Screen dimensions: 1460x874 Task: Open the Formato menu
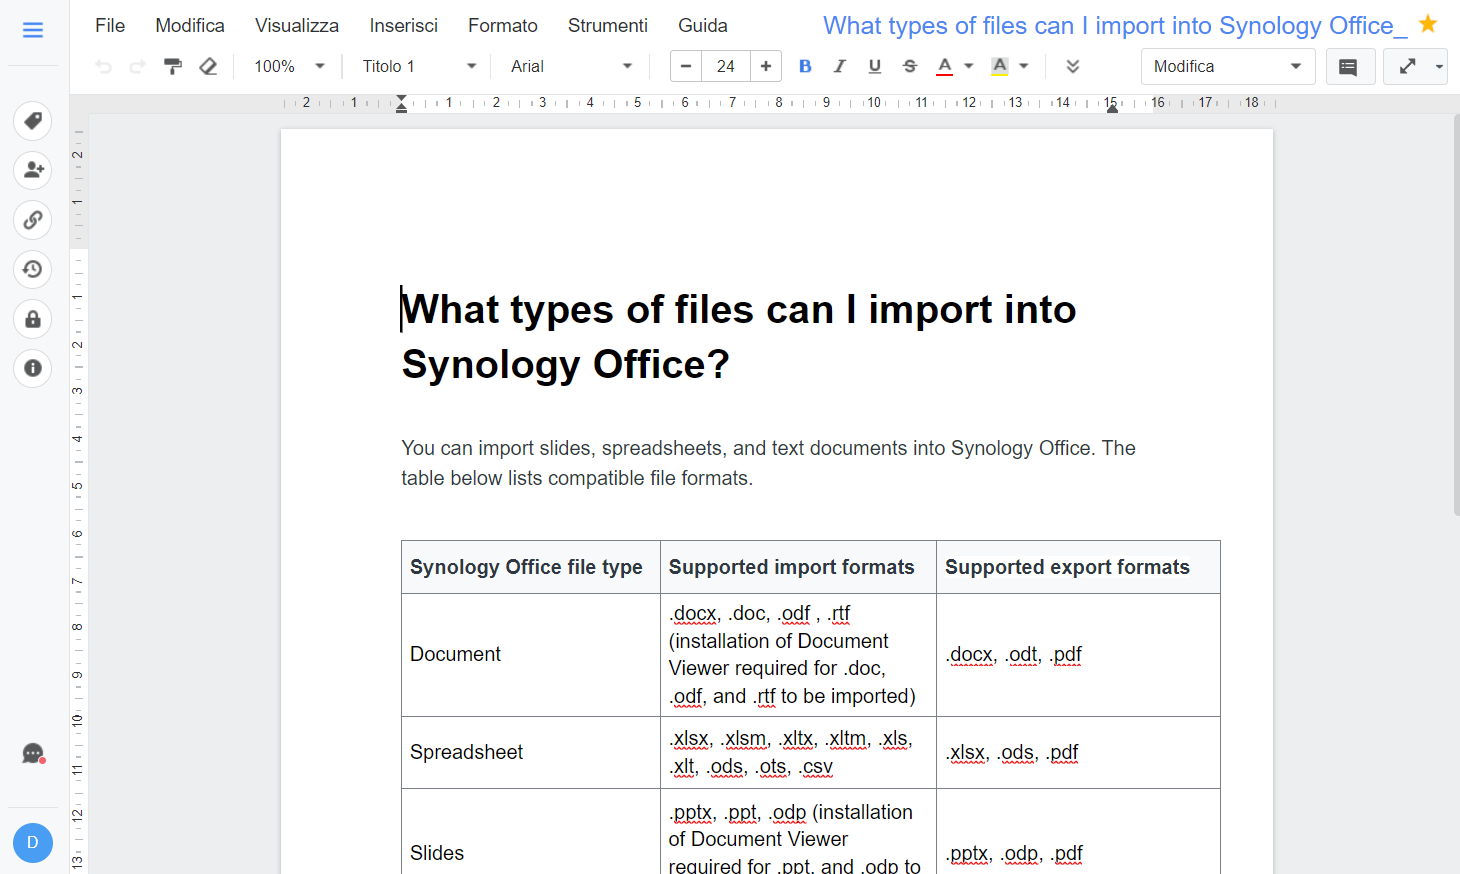click(503, 26)
